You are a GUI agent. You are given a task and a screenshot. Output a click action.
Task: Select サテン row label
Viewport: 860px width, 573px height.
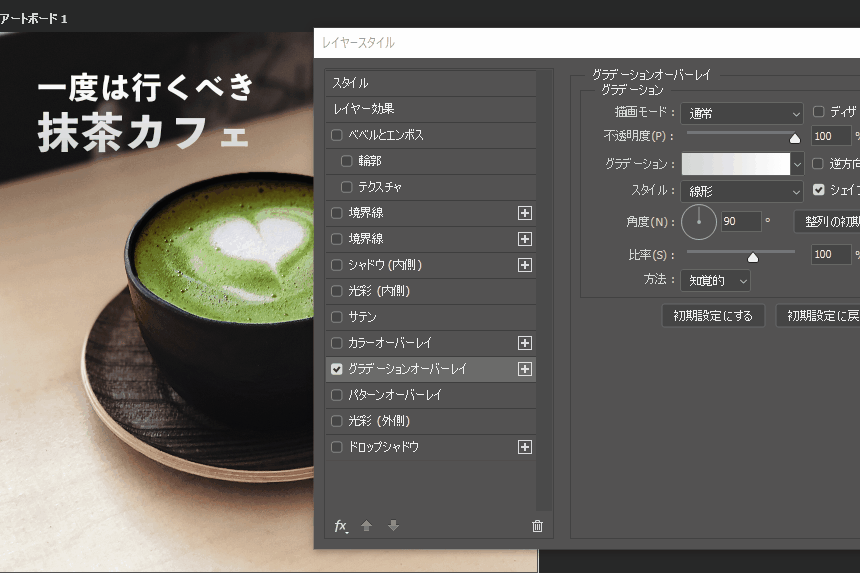[x=362, y=317]
